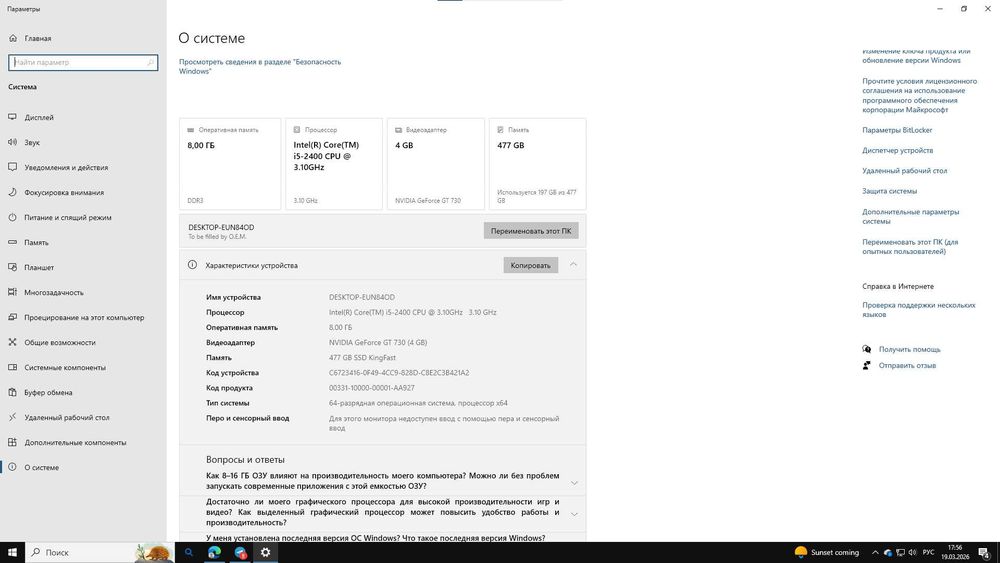Open Удаленный рабочий стол link on the right
This screenshot has width=1000, height=563.
(x=904, y=171)
